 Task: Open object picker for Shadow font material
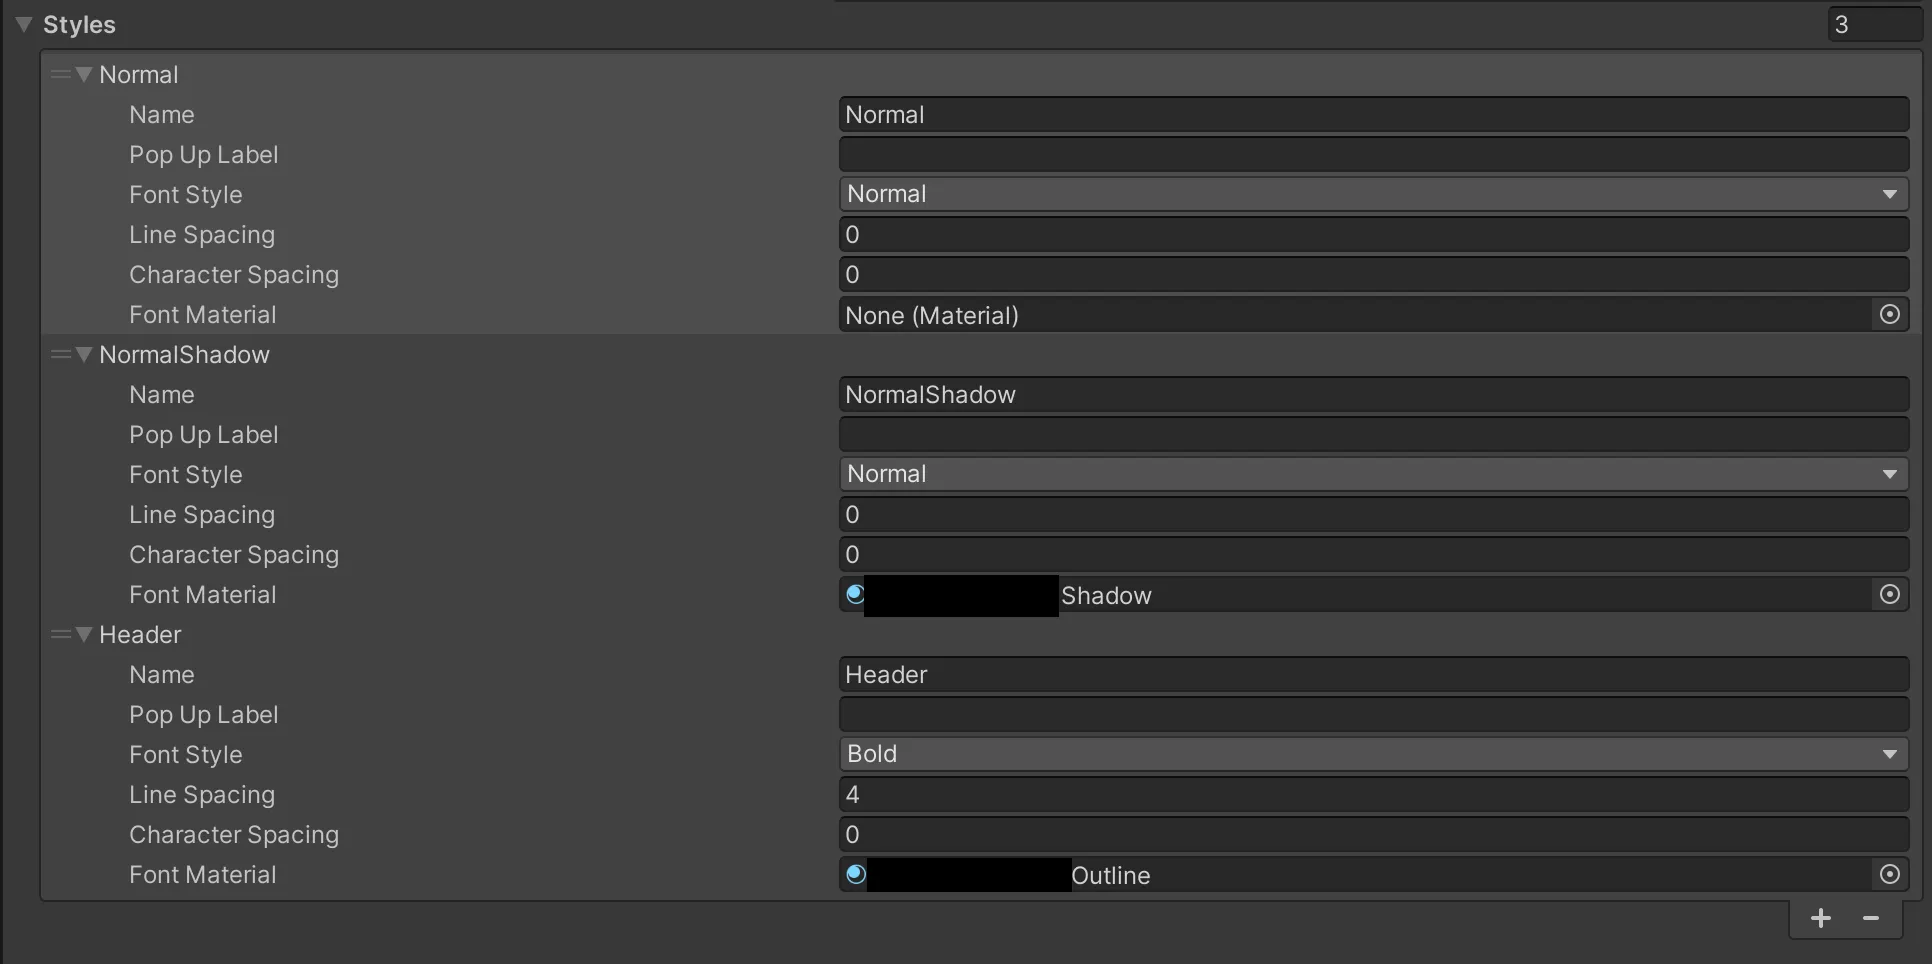tap(1889, 595)
